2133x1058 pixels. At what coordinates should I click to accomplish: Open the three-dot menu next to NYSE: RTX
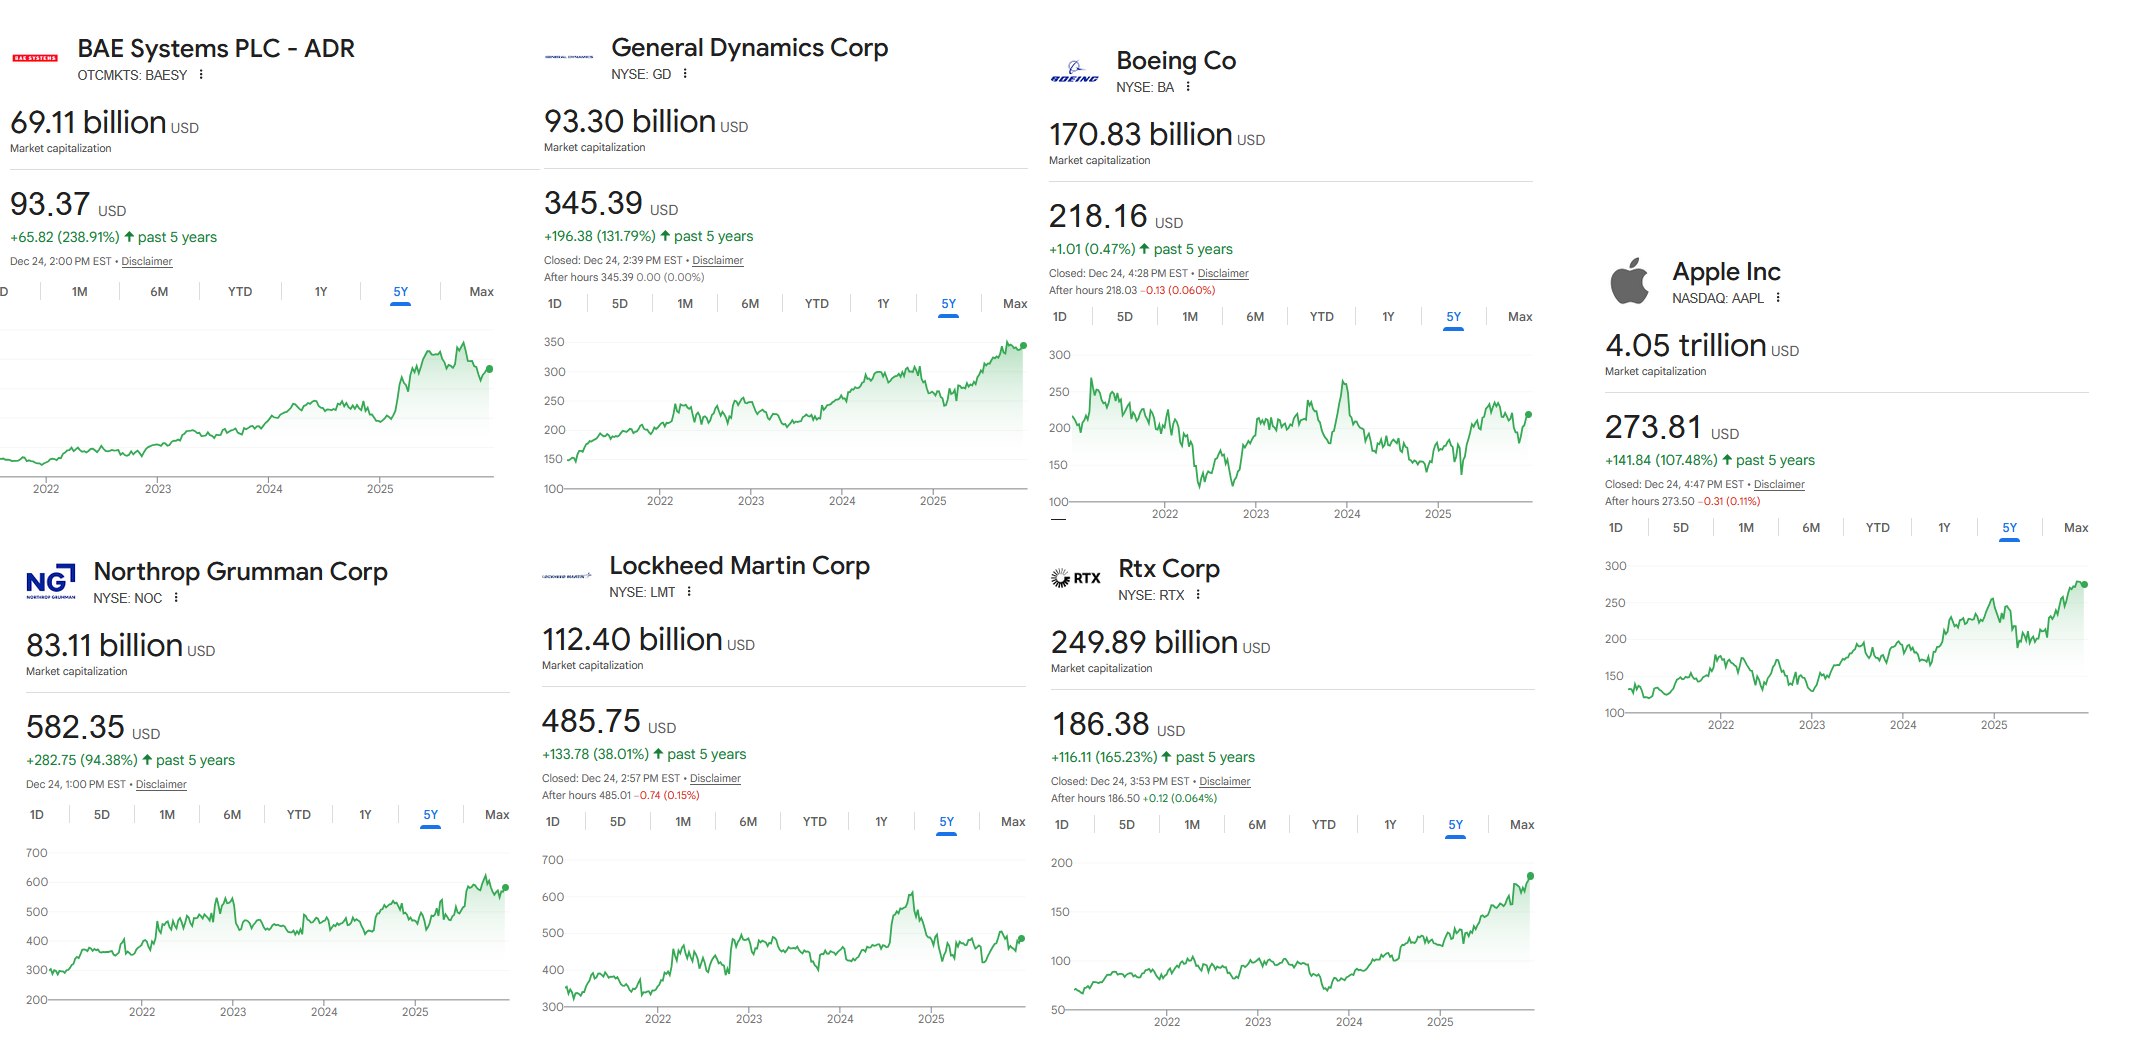click(1198, 595)
